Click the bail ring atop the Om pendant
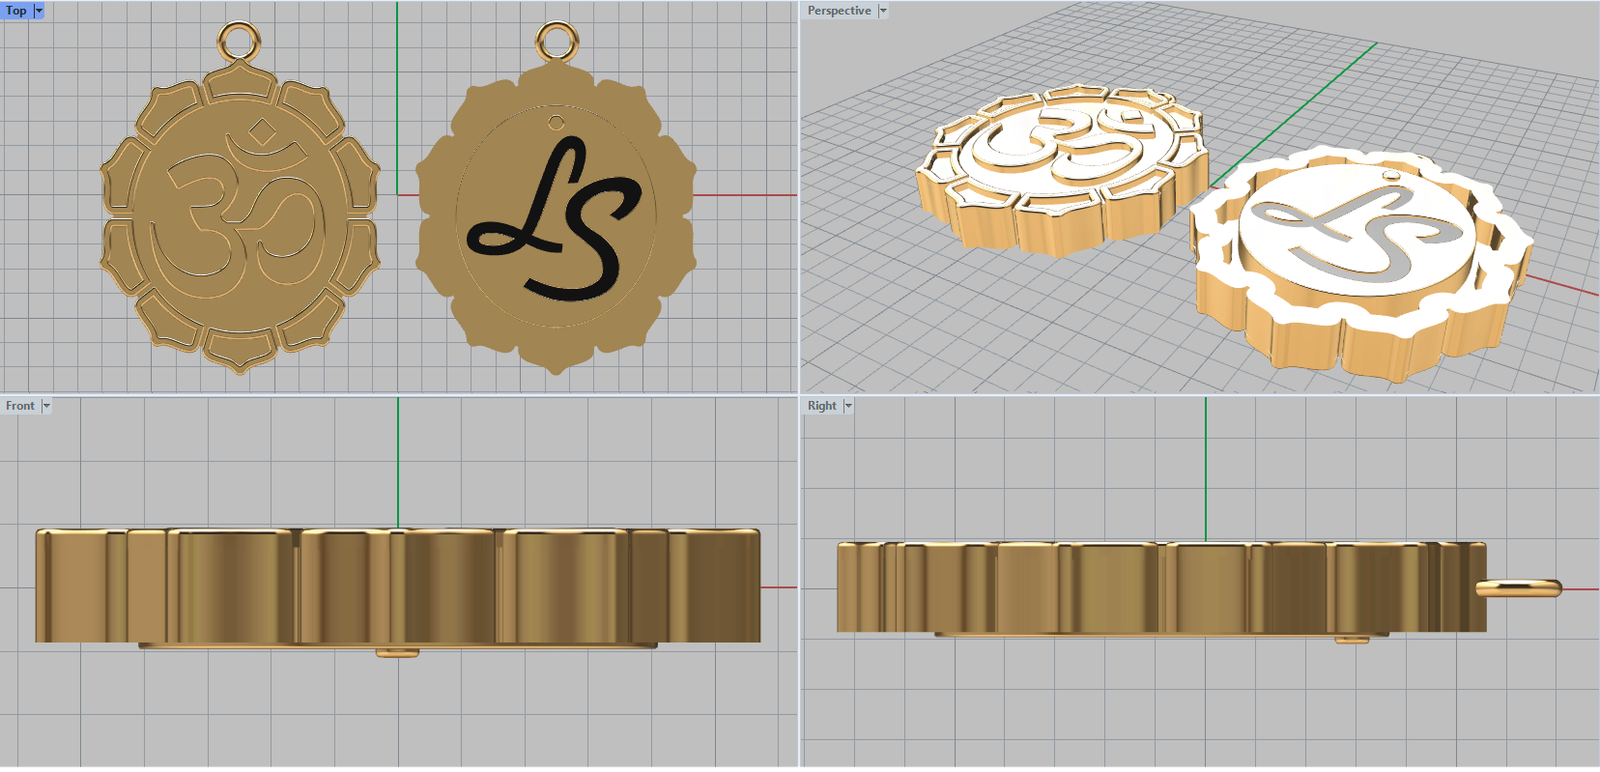Viewport: 1600px width, 772px height. pyautogui.click(x=238, y=41)
